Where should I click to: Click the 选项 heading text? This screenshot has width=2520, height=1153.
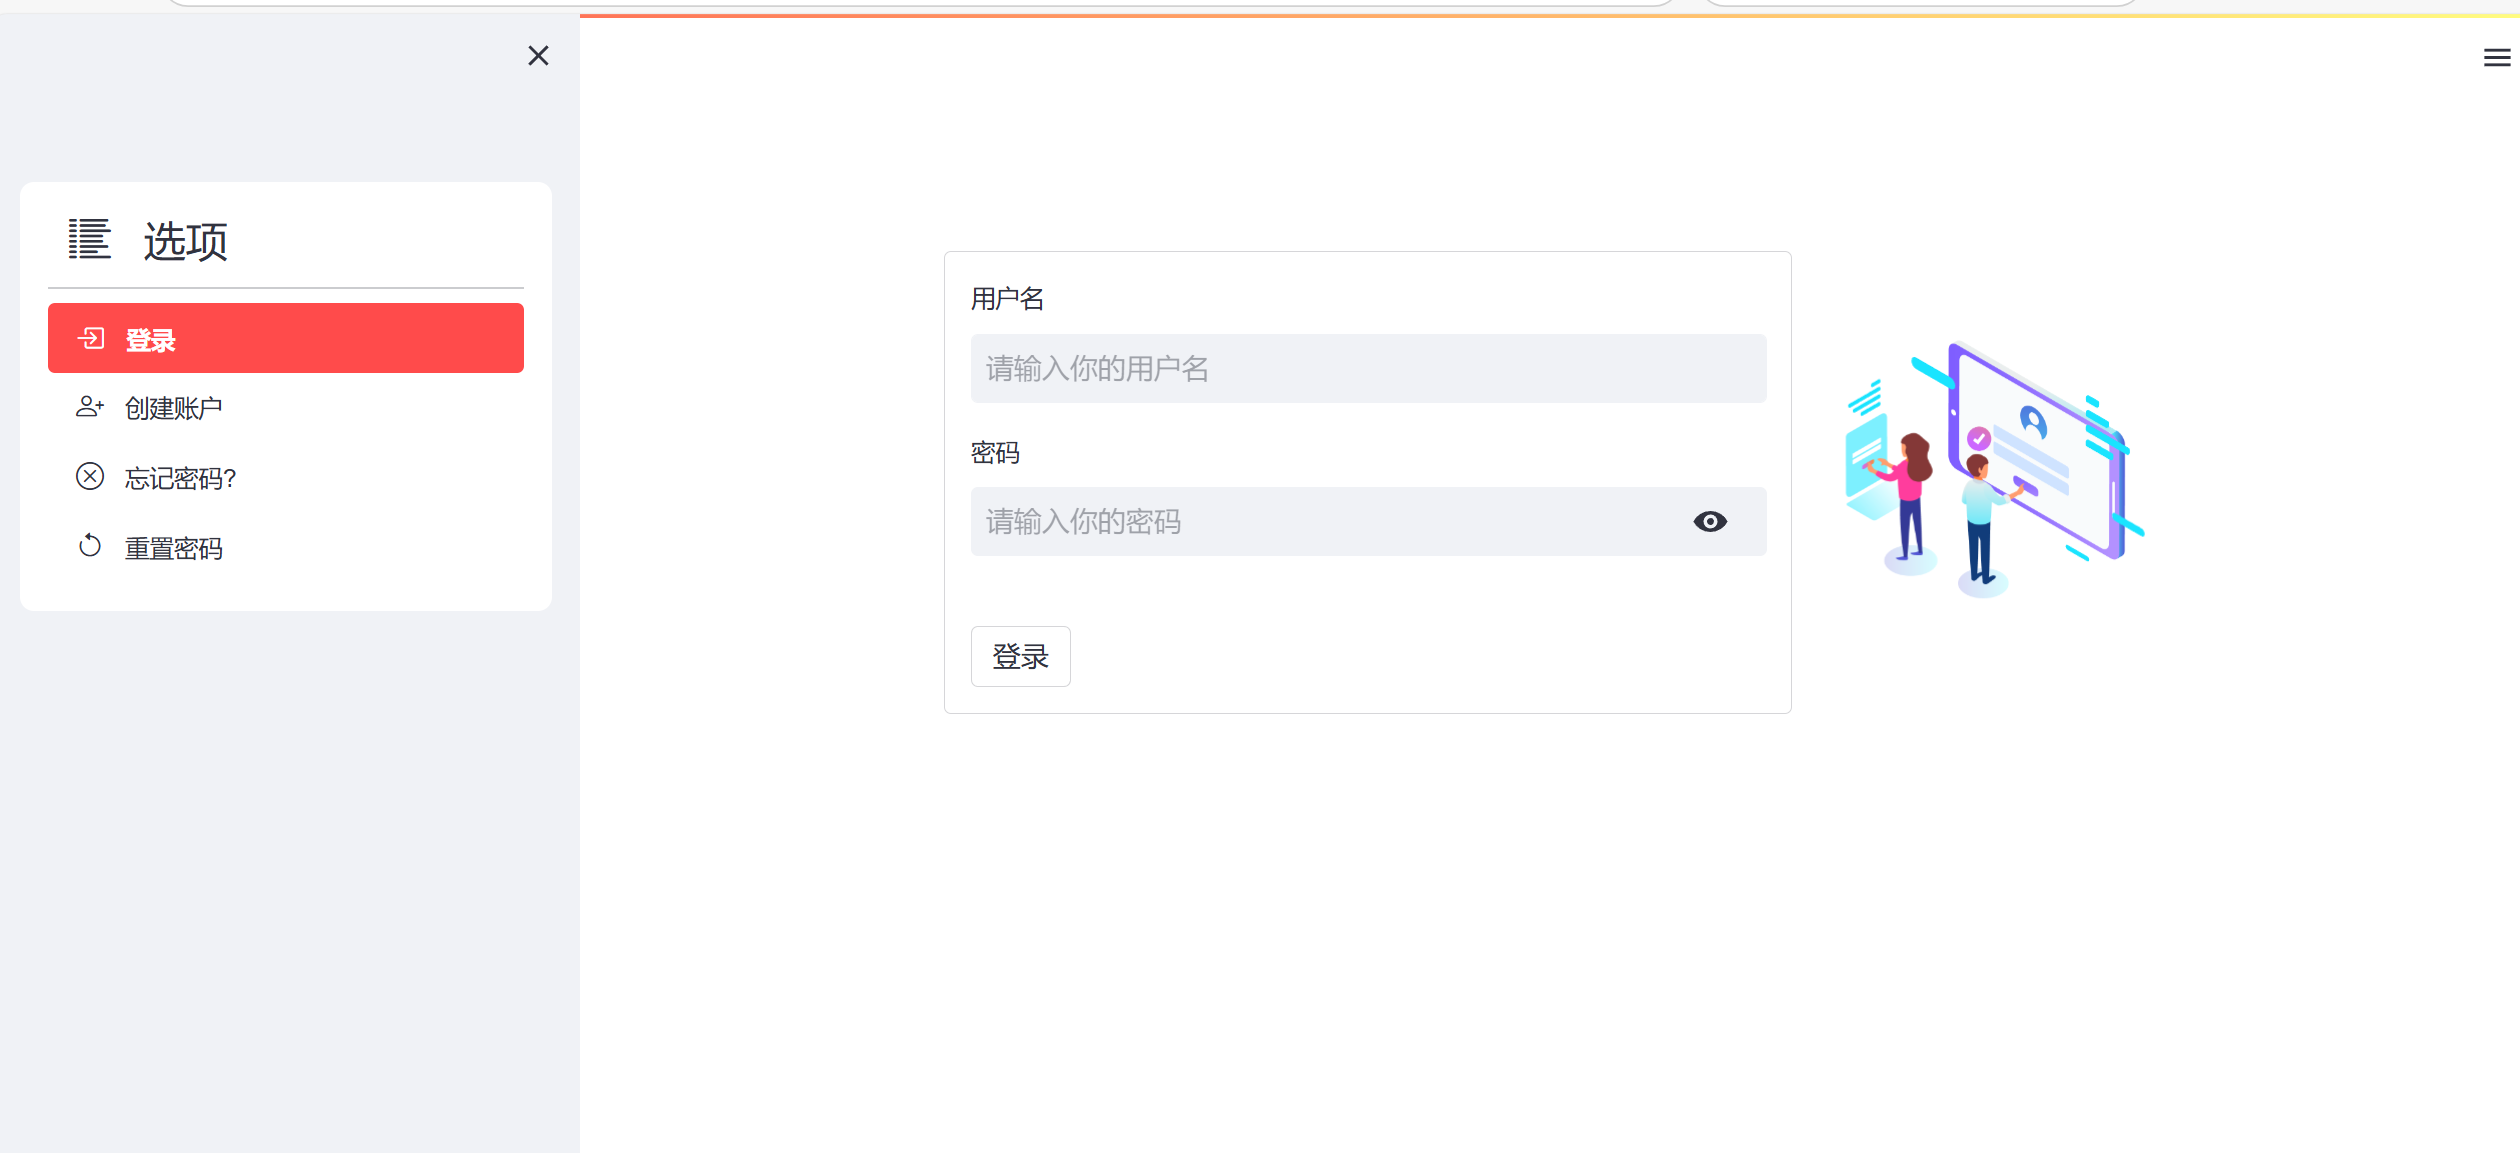tap(186, 241)
